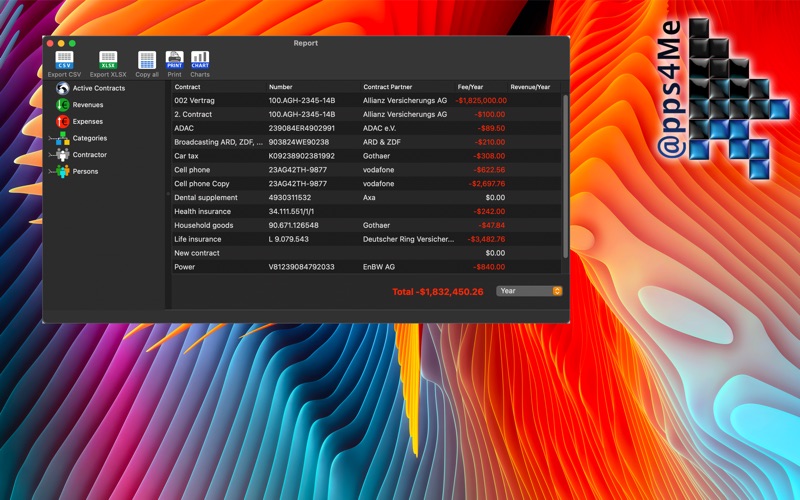
Task: Select the New contract row
Action: pos(366,253)
